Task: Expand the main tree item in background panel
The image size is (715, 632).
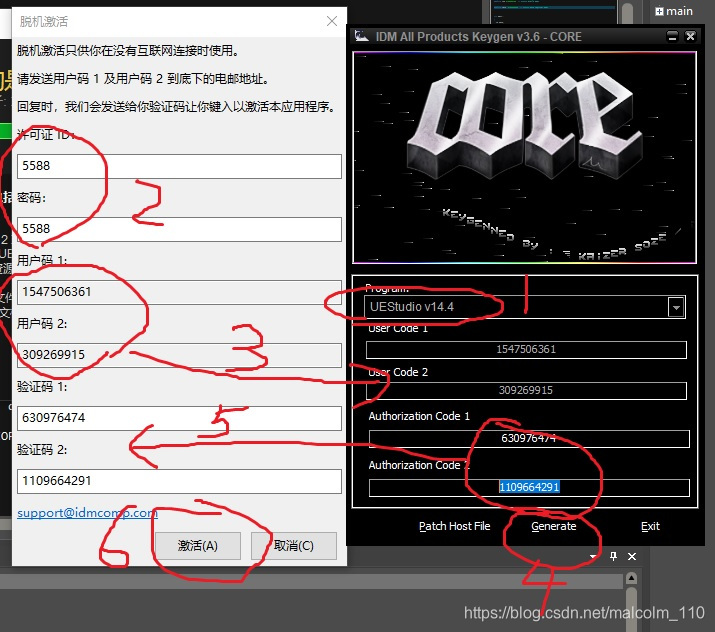Action: coord(659,11)
